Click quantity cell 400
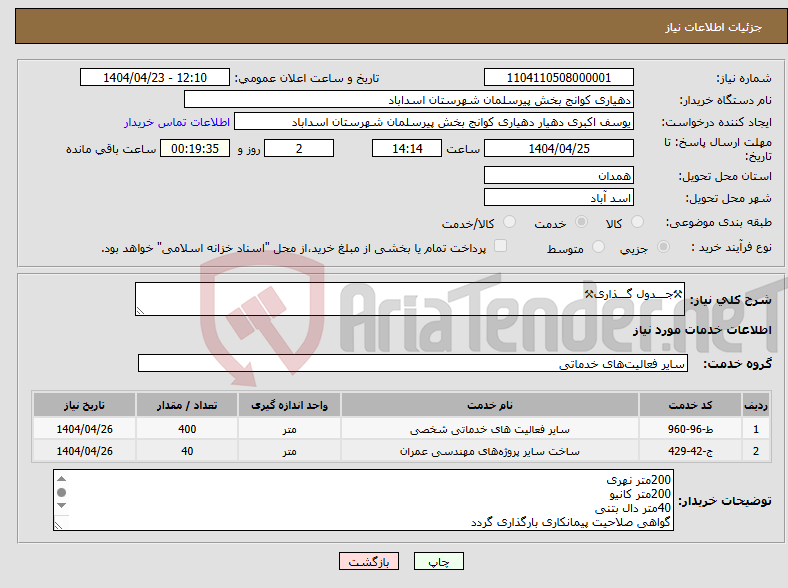788x588 pixels. (187, 429)
